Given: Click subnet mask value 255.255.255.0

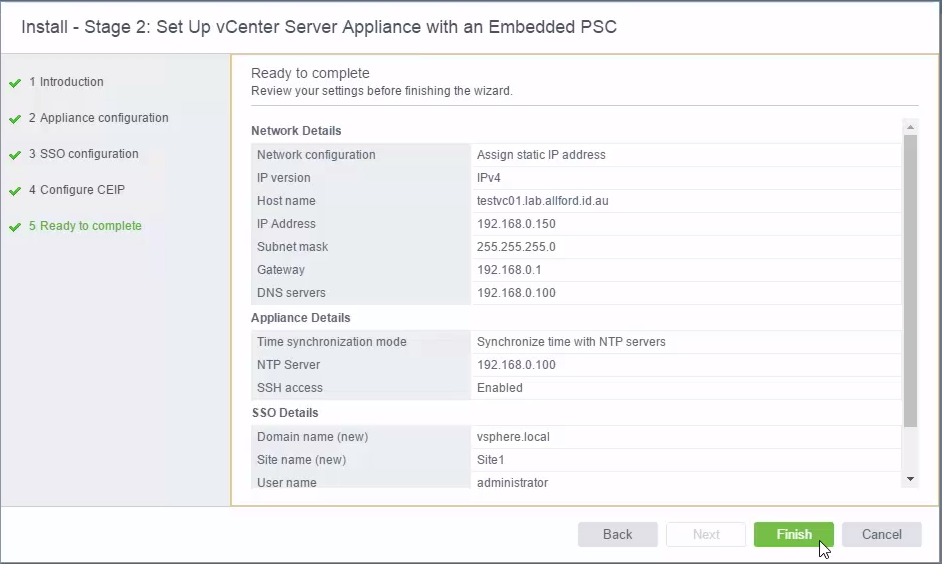Looking at the screenshot, I should (x=516, y=247).
